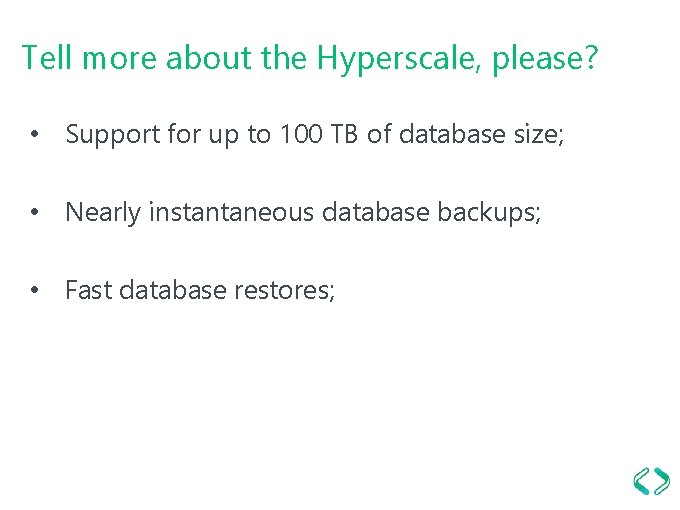Click the '100 TB' text in first bullet
The image size is (680, 510).
click(319, 134)
